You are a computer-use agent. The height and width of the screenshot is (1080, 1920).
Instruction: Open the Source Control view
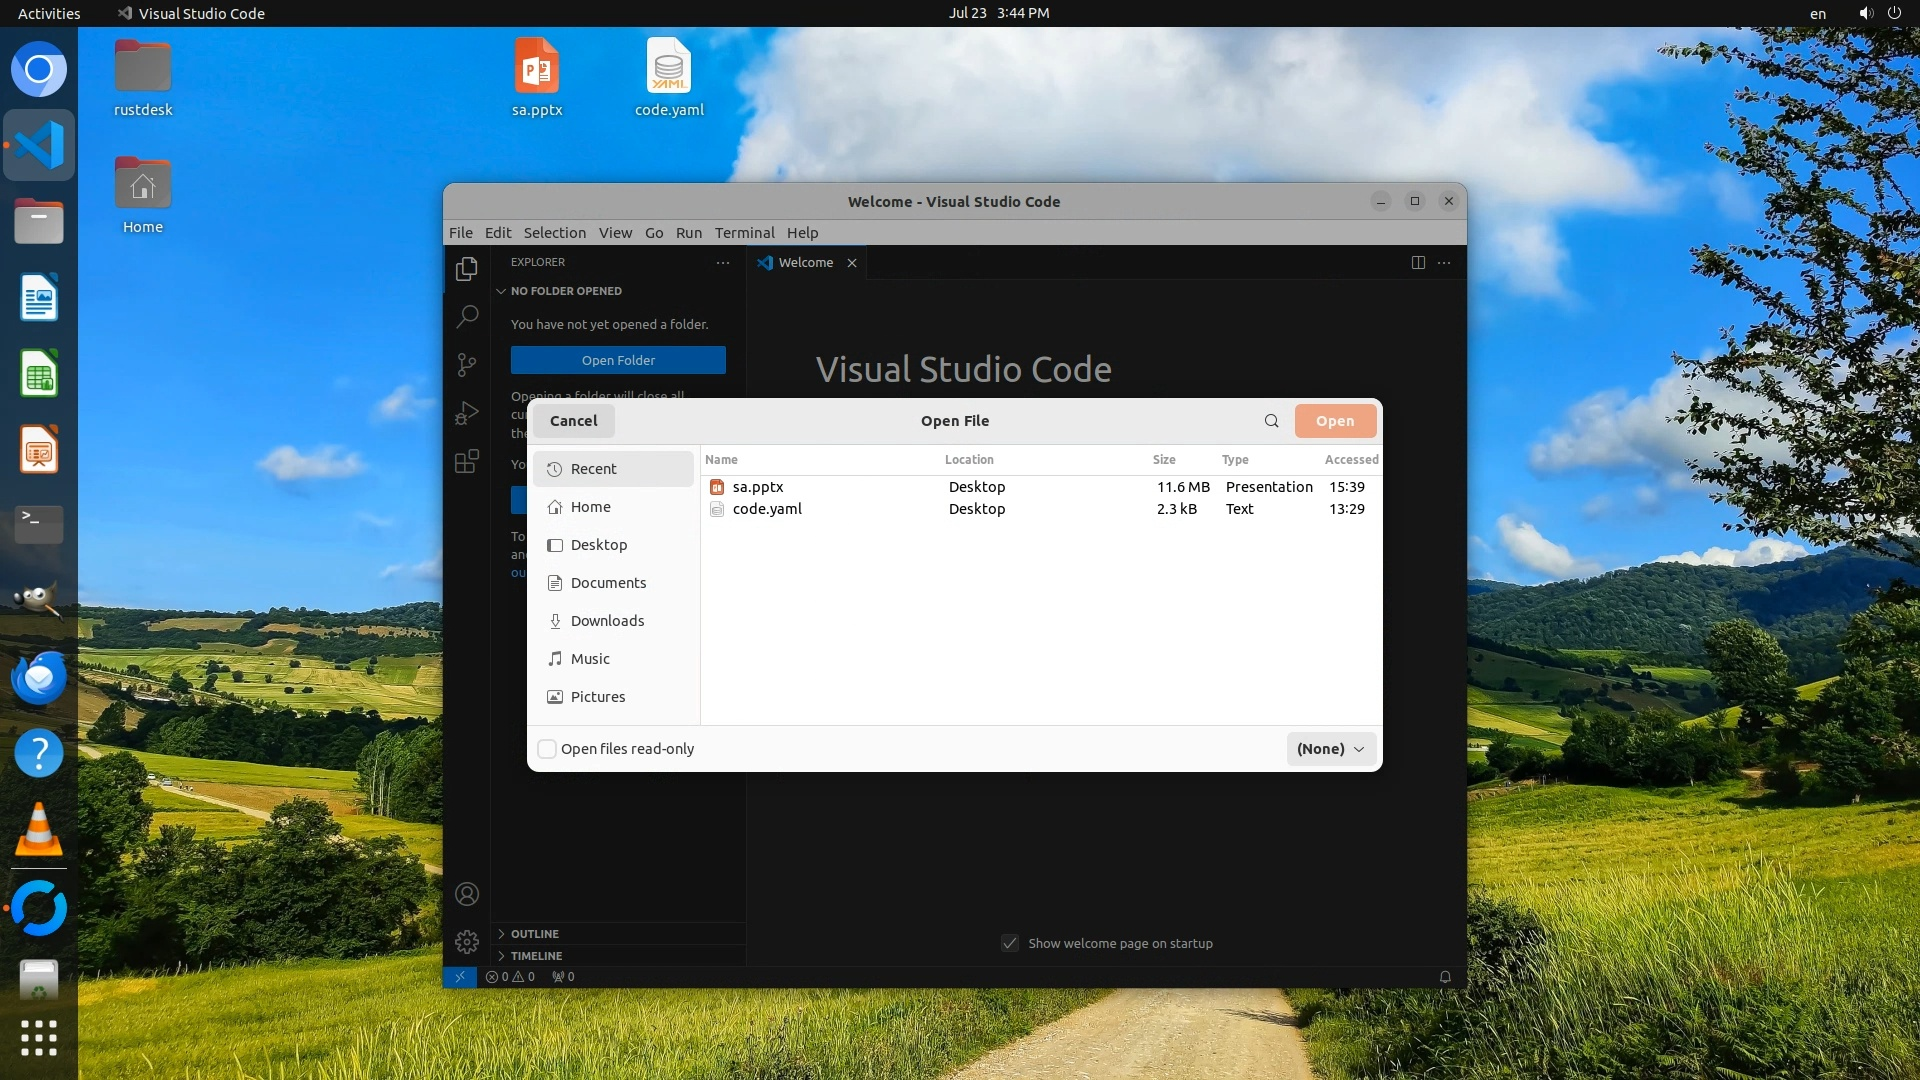[x=467, y=365]
